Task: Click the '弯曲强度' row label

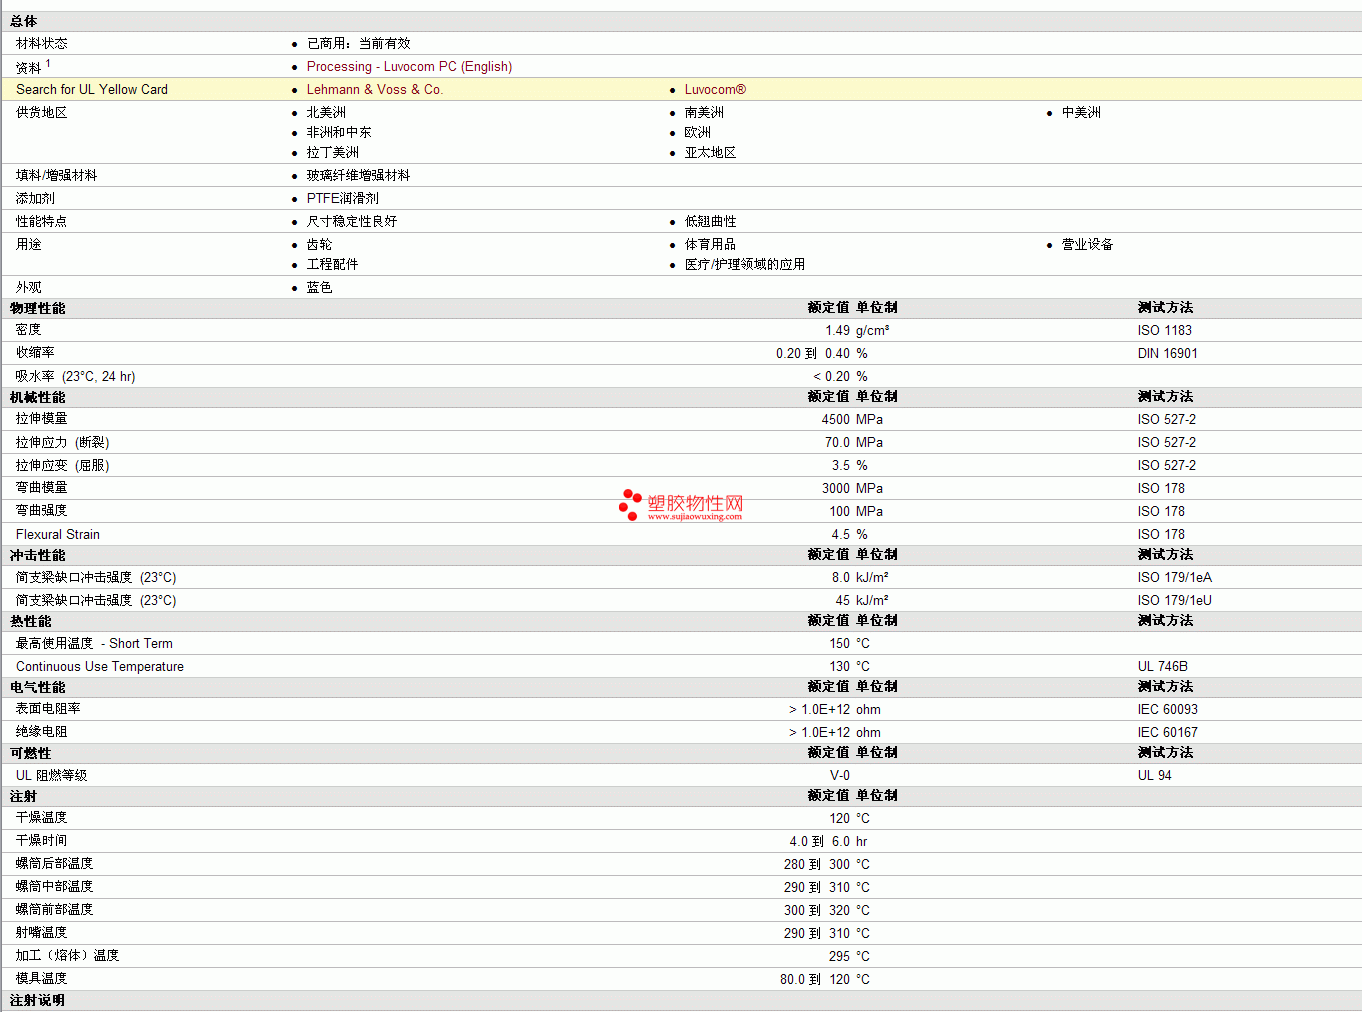Action: [x=42, y=511]
